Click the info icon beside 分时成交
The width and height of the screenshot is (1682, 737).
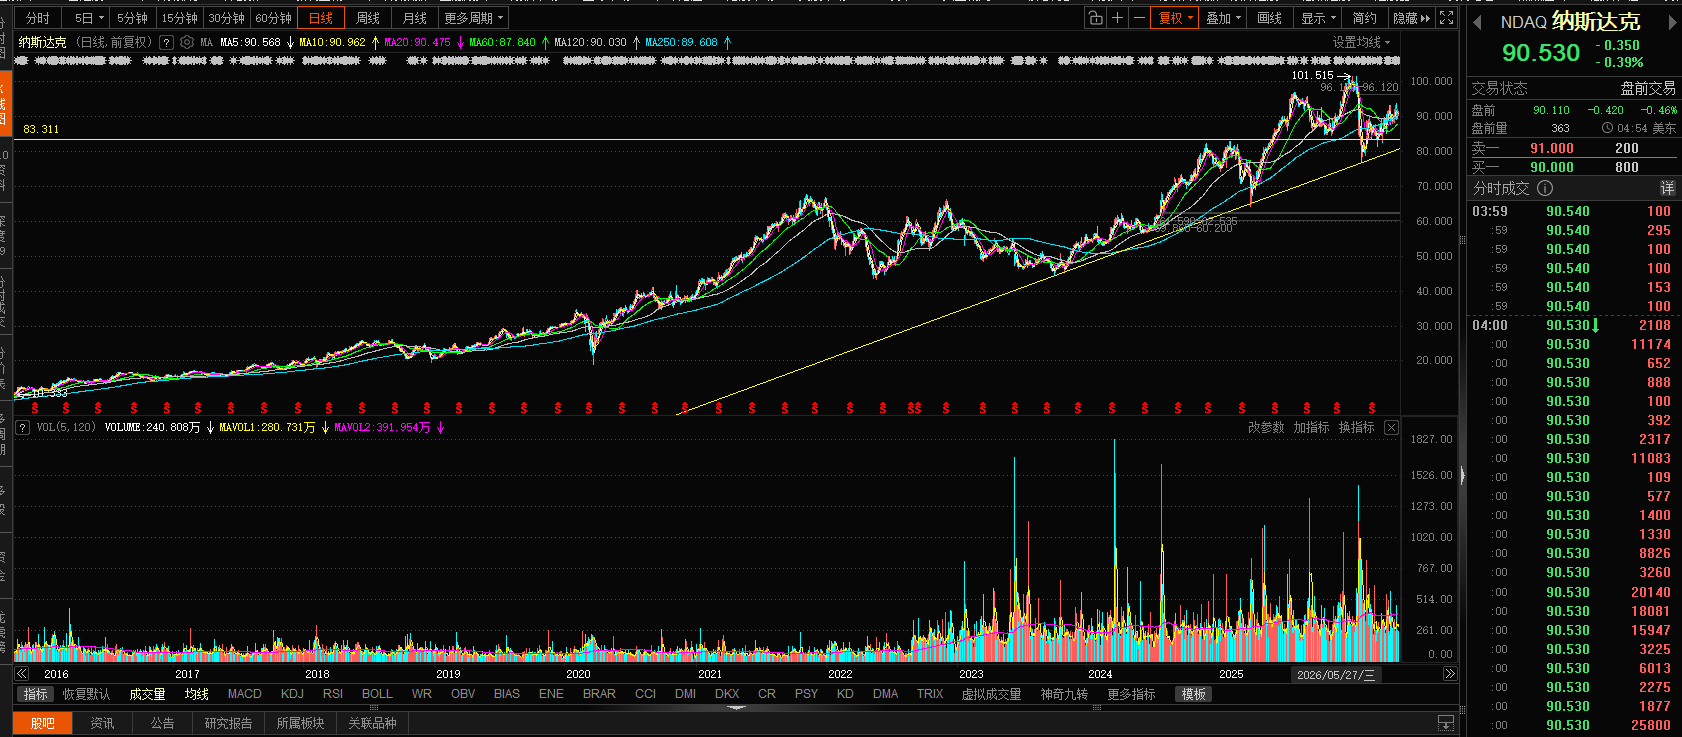(1545, 188)
